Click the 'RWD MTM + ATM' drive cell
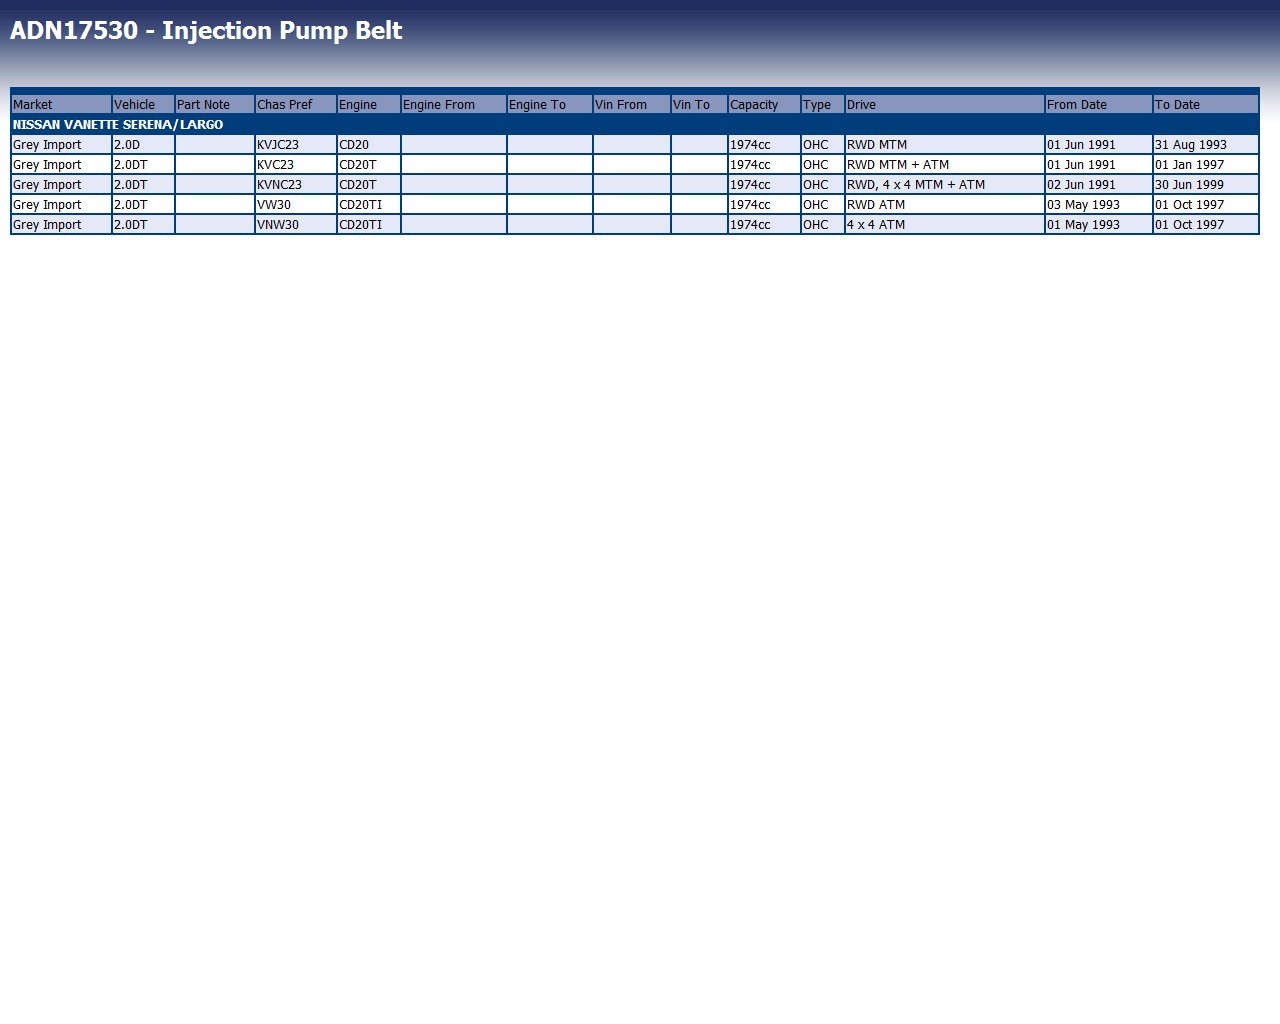Image resolution: width=1280 pixels, height=1024 pixels. tap(945, 164)
